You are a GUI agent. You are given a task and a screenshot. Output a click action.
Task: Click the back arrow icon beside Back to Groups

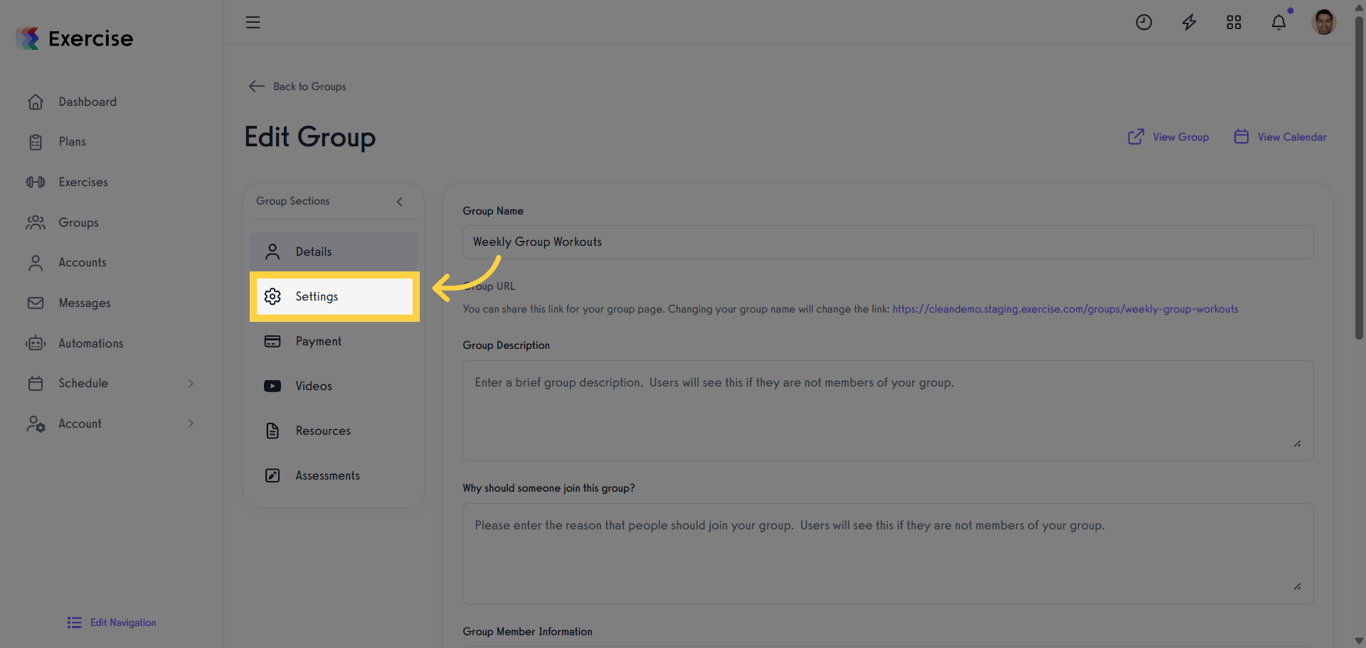(256, 86)
